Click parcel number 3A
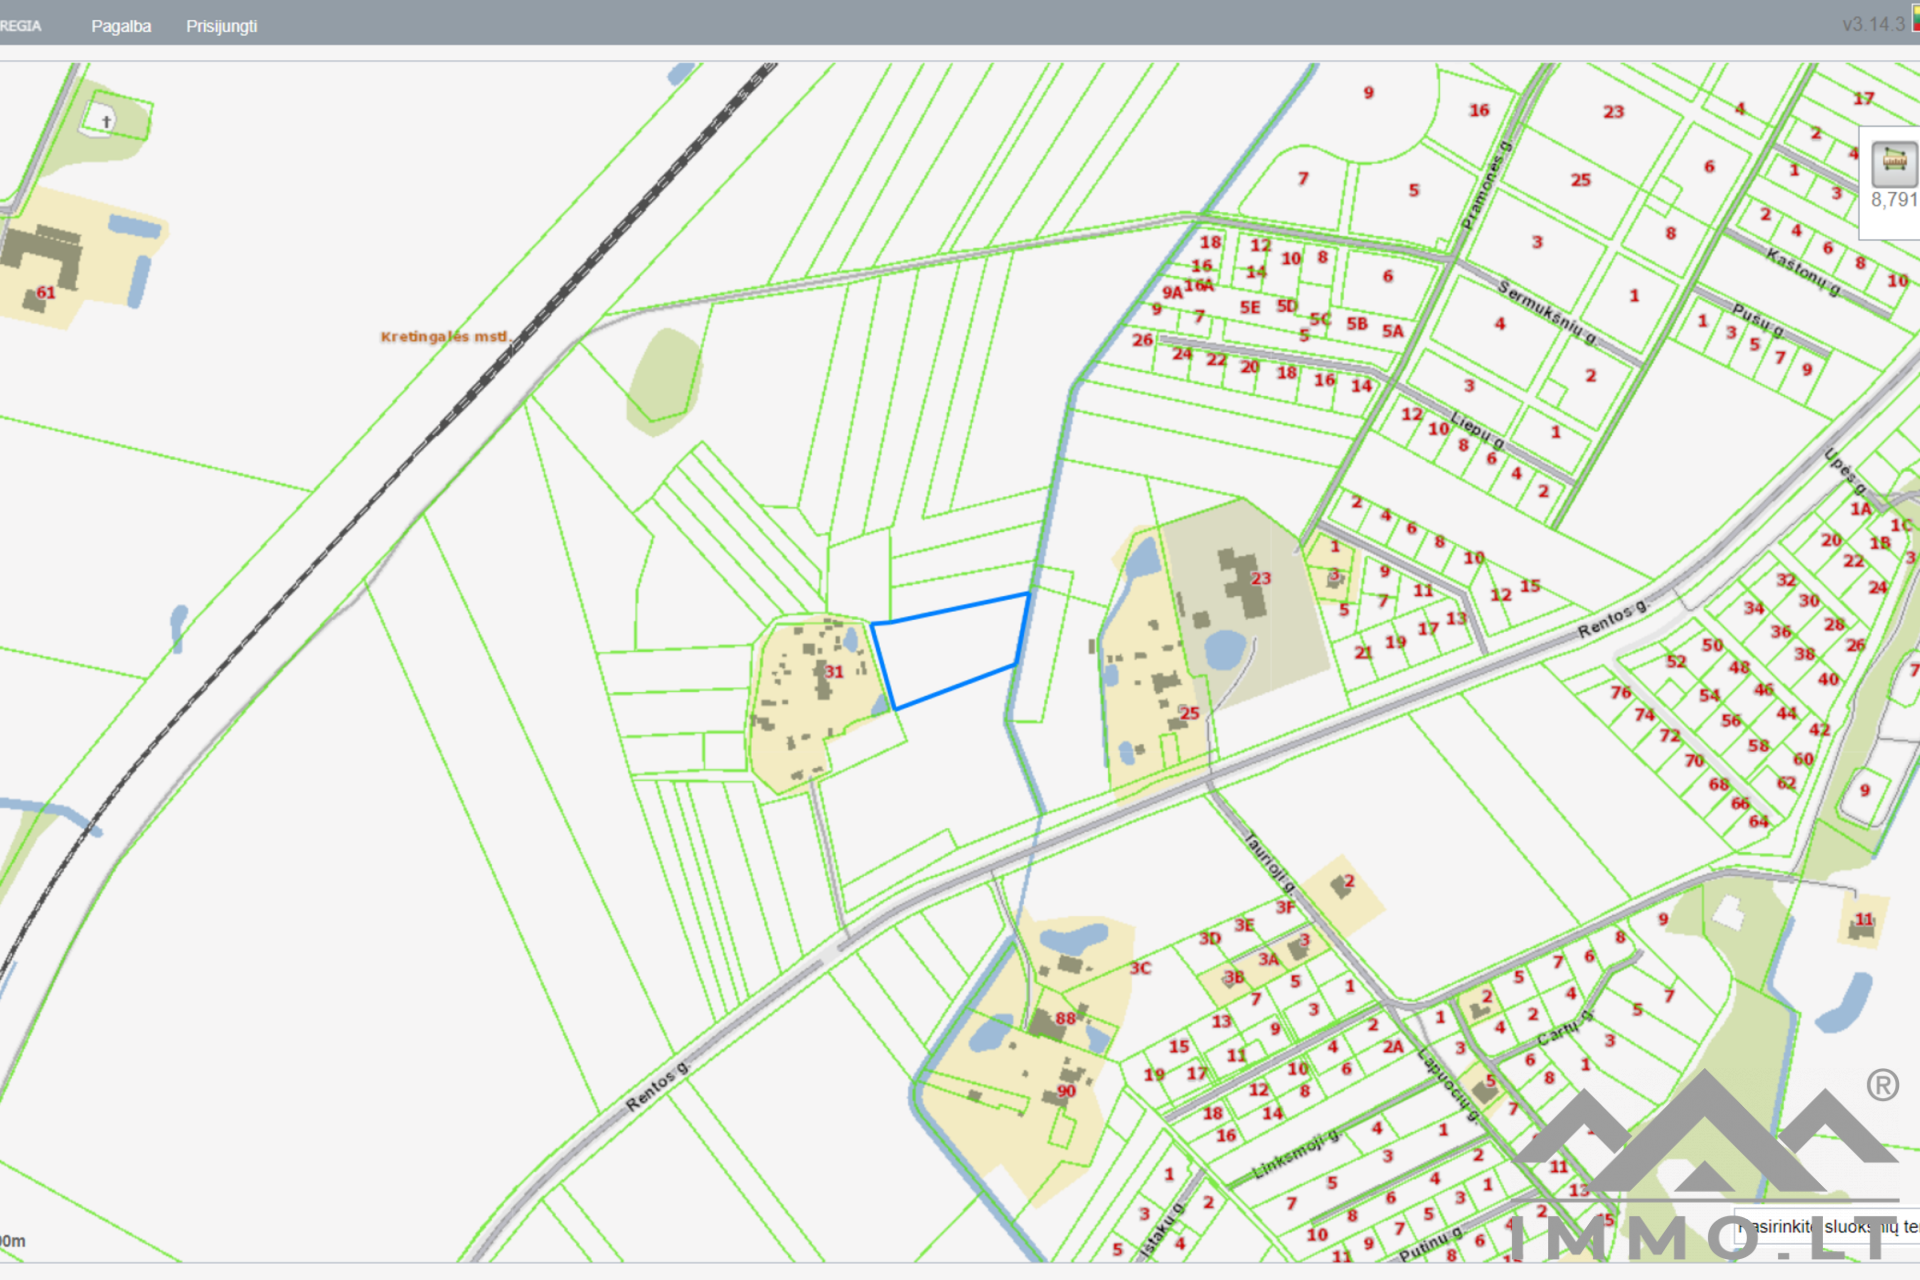 click(1269, 959)
